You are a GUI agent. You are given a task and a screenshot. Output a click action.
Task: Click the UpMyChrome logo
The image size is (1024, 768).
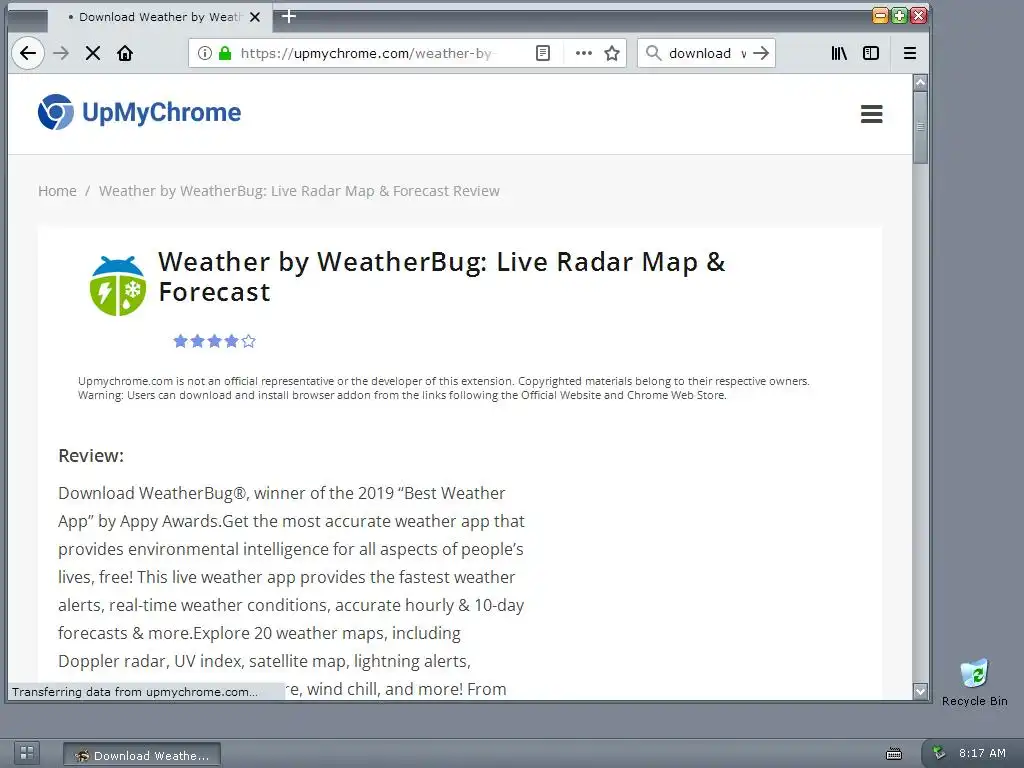tap(139, 112)
